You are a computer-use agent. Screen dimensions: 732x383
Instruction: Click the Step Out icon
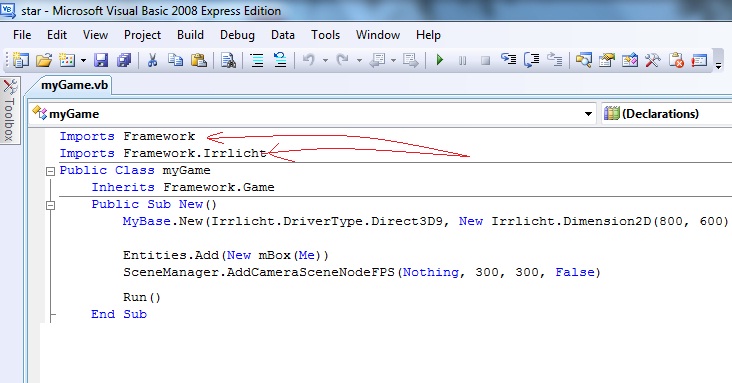555,59
